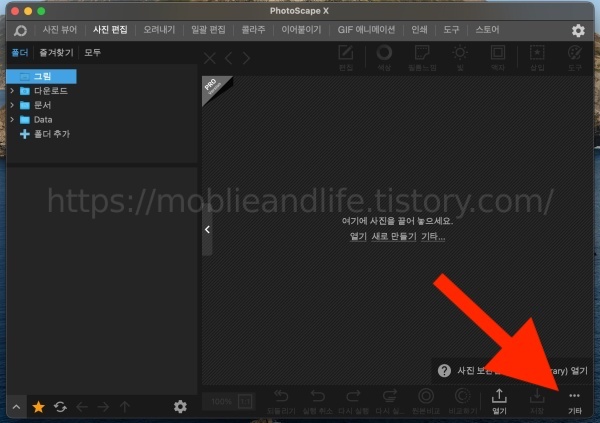Go up one folder with up arrow
Viewport: 600px width, 423px height.
tap(125, 407)
